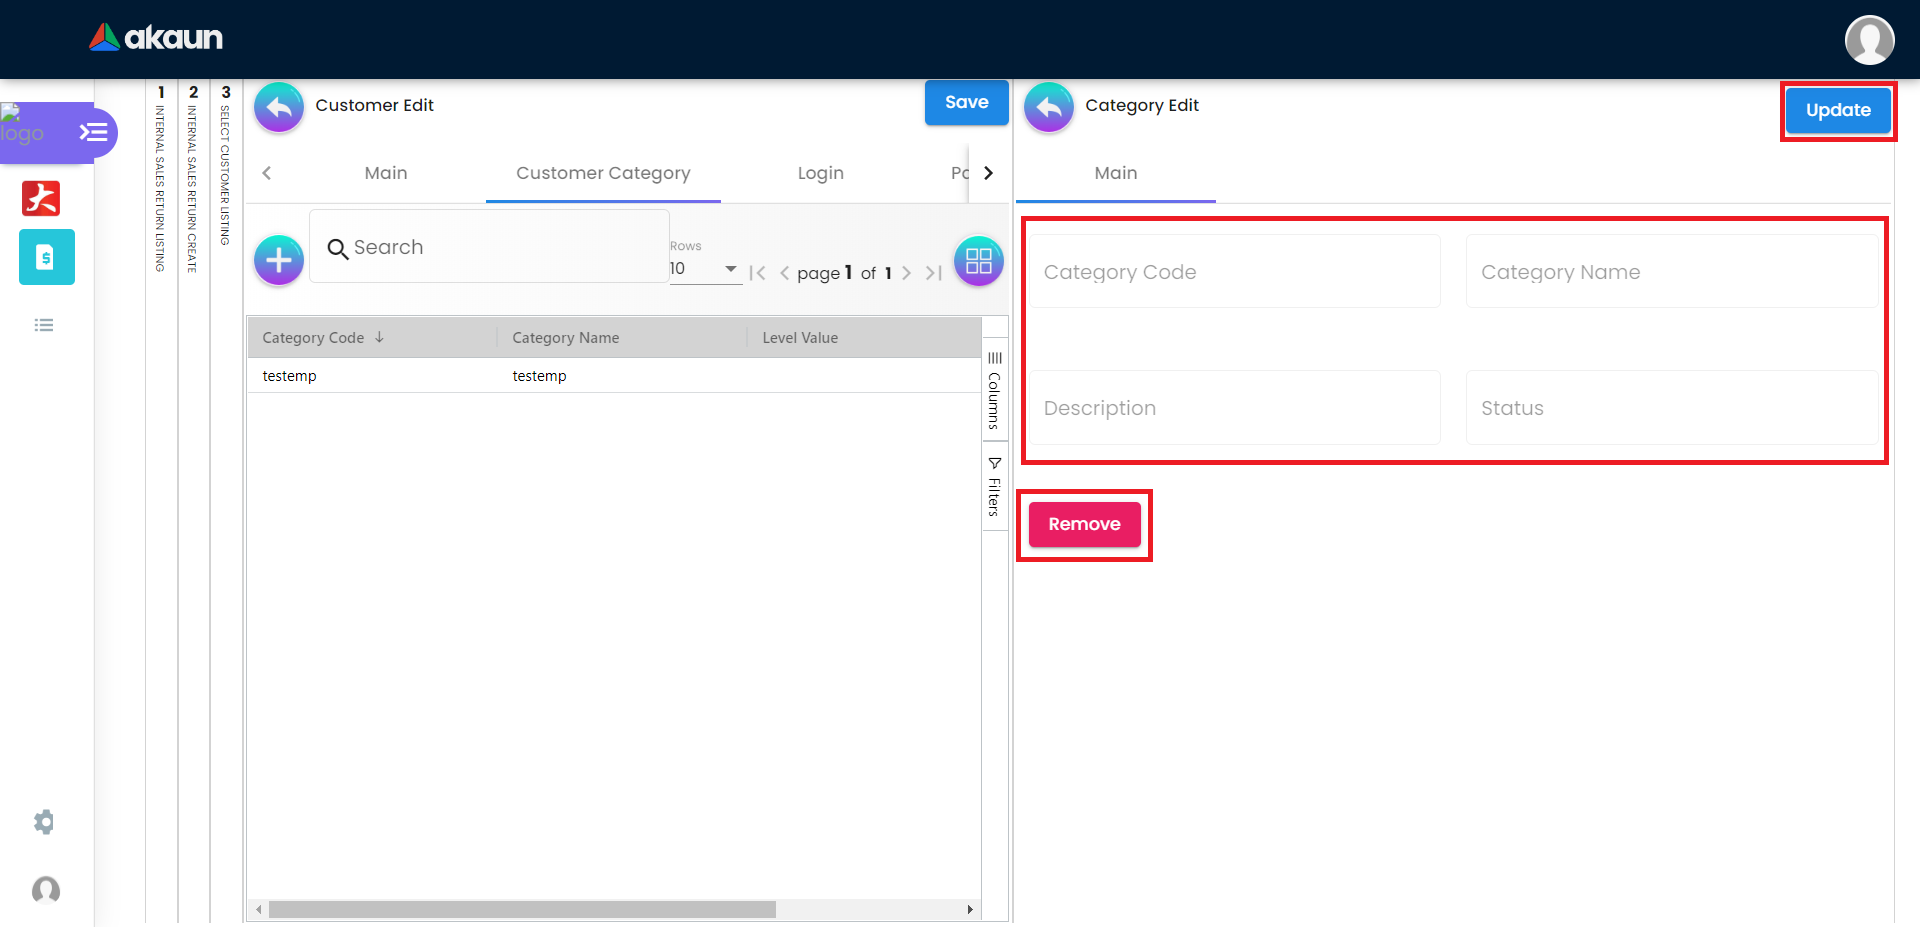This screenshot has width=1920, height=927.
Task: Focus the Category Code field
Action: tap(1235, 272)
